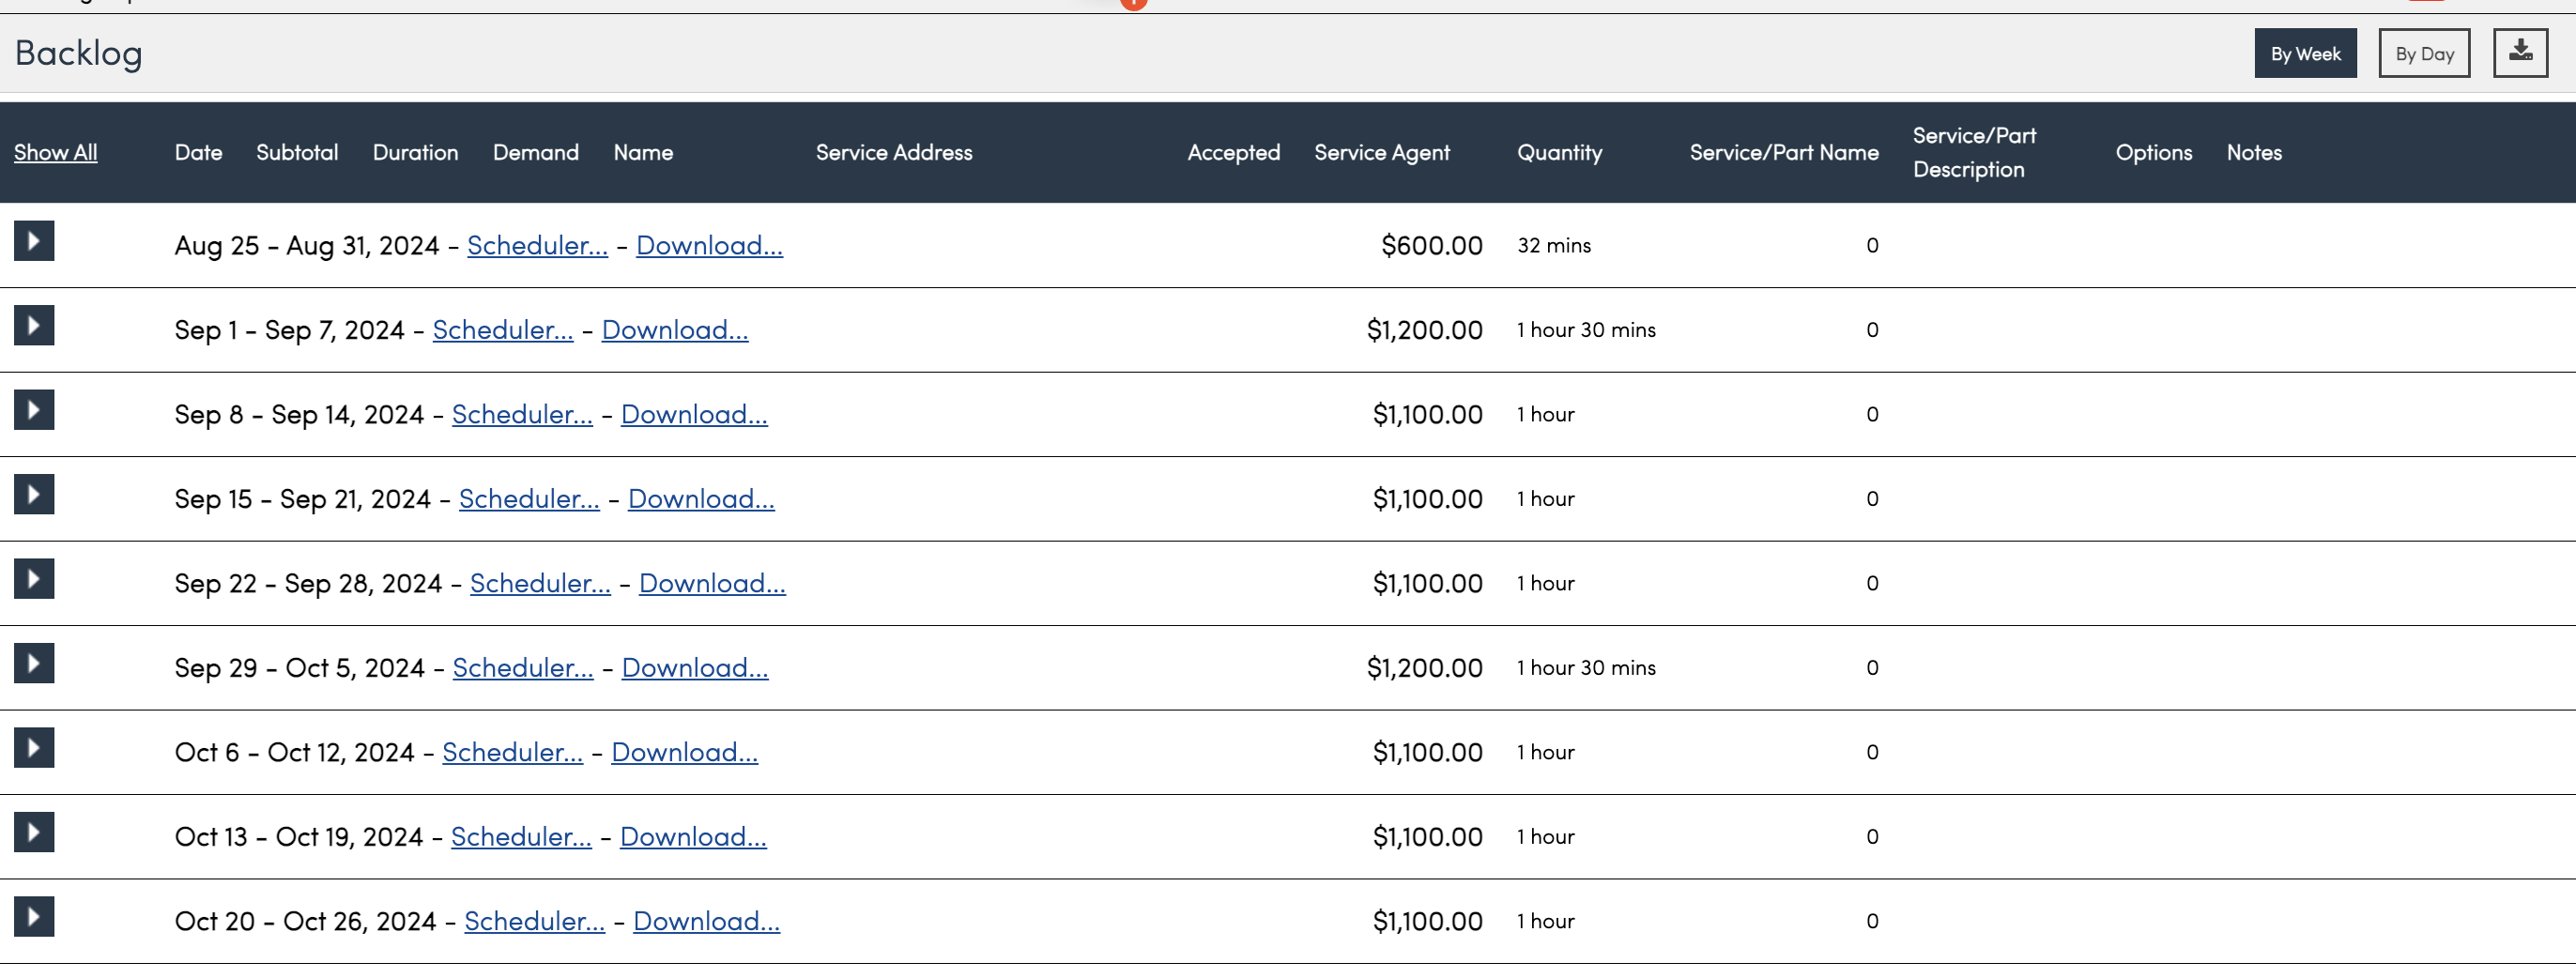This screenshot has width=2576, height=978.
Task: Click the download export icon button
Action: [x=2520, y=53]
